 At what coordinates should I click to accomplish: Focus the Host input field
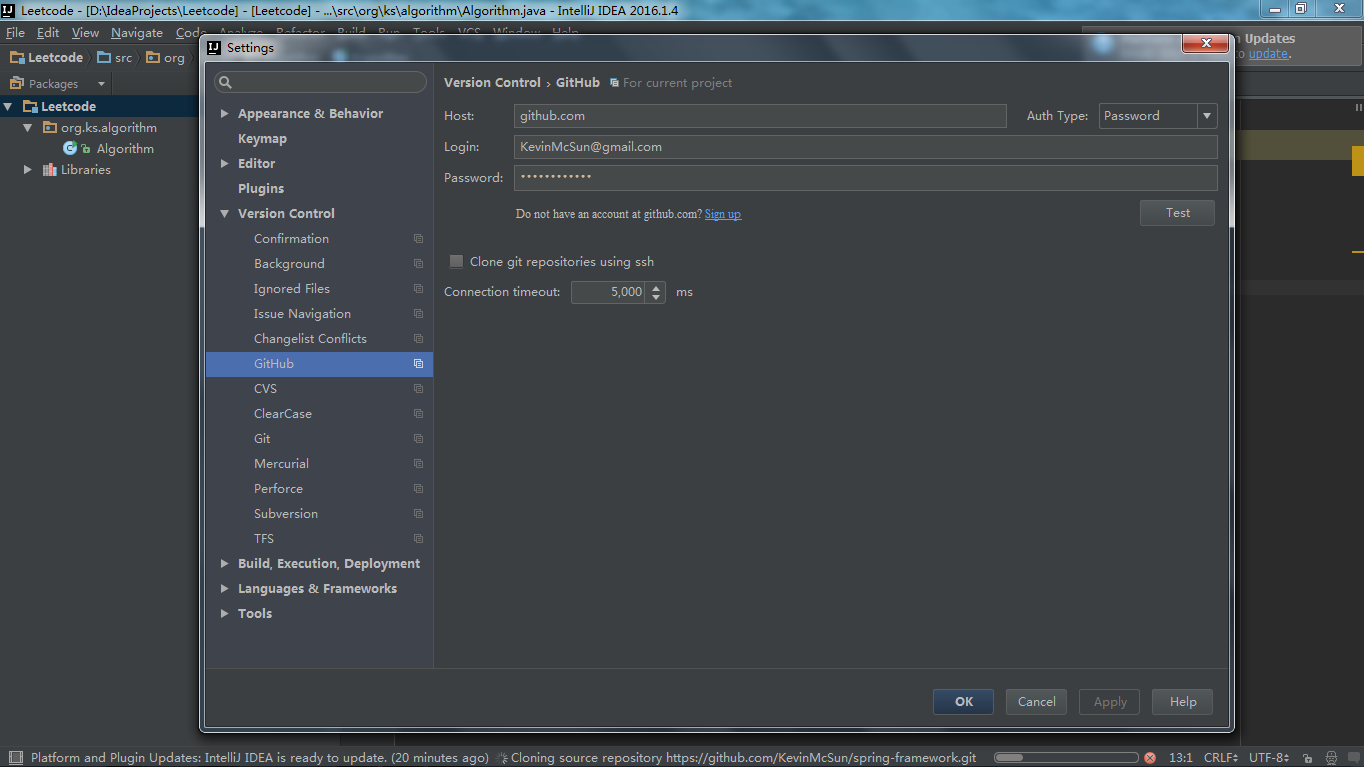click(x=760, y=116)
